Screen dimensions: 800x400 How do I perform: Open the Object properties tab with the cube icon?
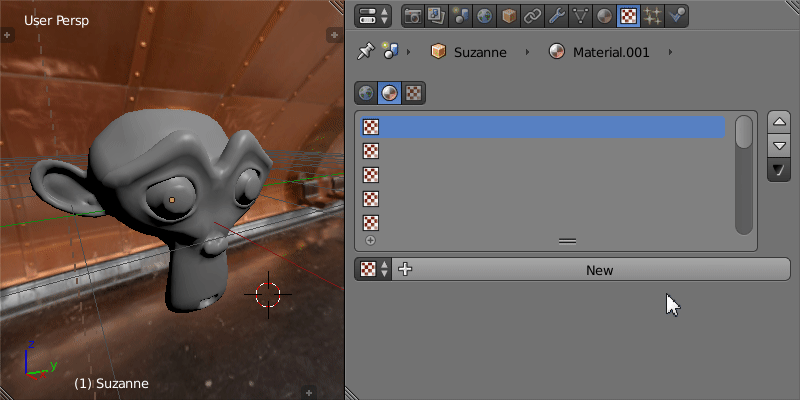pos(509,16)
